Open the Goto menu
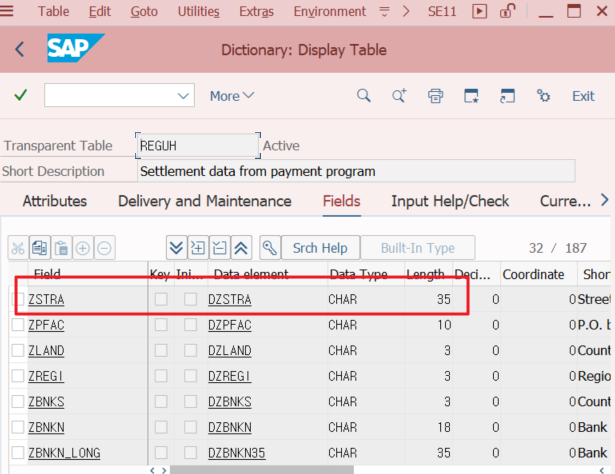Viewport: 615px width, 474px height. (144, 11)
